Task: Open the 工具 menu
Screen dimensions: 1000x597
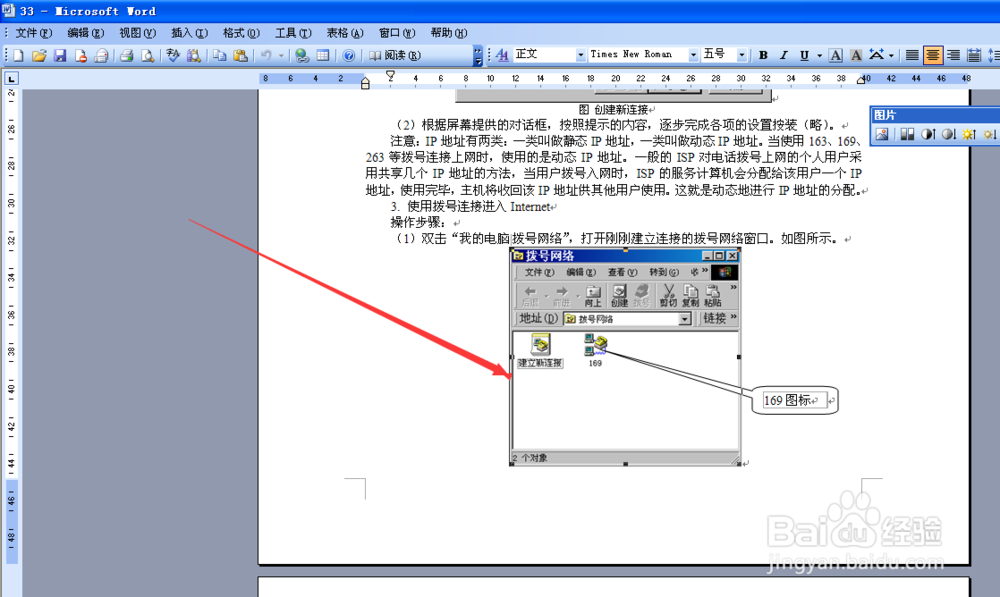Action: pos(293,33)
